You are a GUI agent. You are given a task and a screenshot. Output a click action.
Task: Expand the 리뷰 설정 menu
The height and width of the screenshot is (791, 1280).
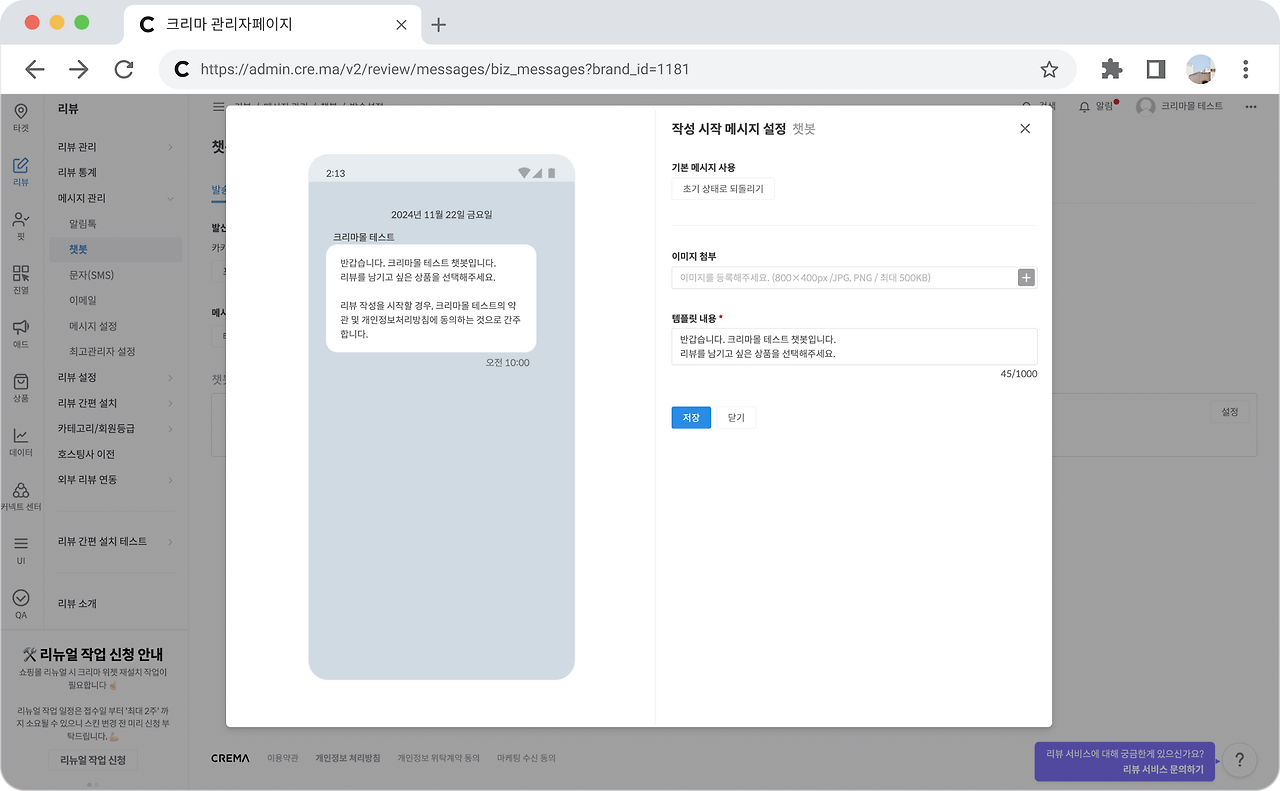tap(115, 377)
